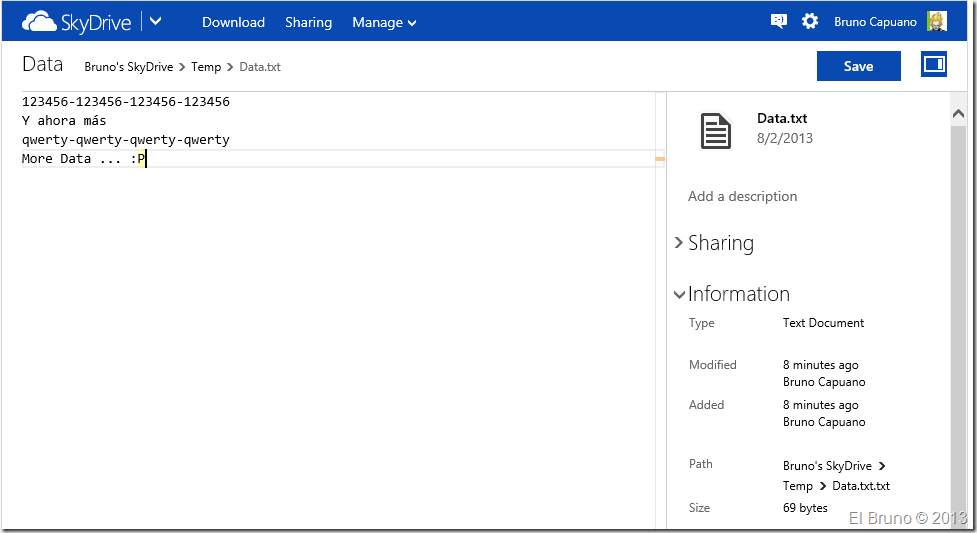Viewport: 977px width, 533px height.
Task: Toggle the details pane icon
Action: point(934,65)
